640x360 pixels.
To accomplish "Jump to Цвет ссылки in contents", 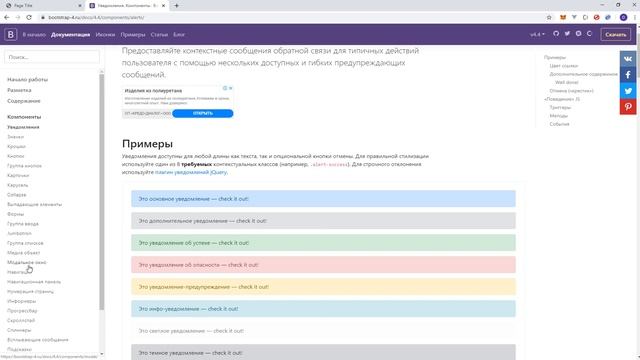I will [x=563, y=66].
